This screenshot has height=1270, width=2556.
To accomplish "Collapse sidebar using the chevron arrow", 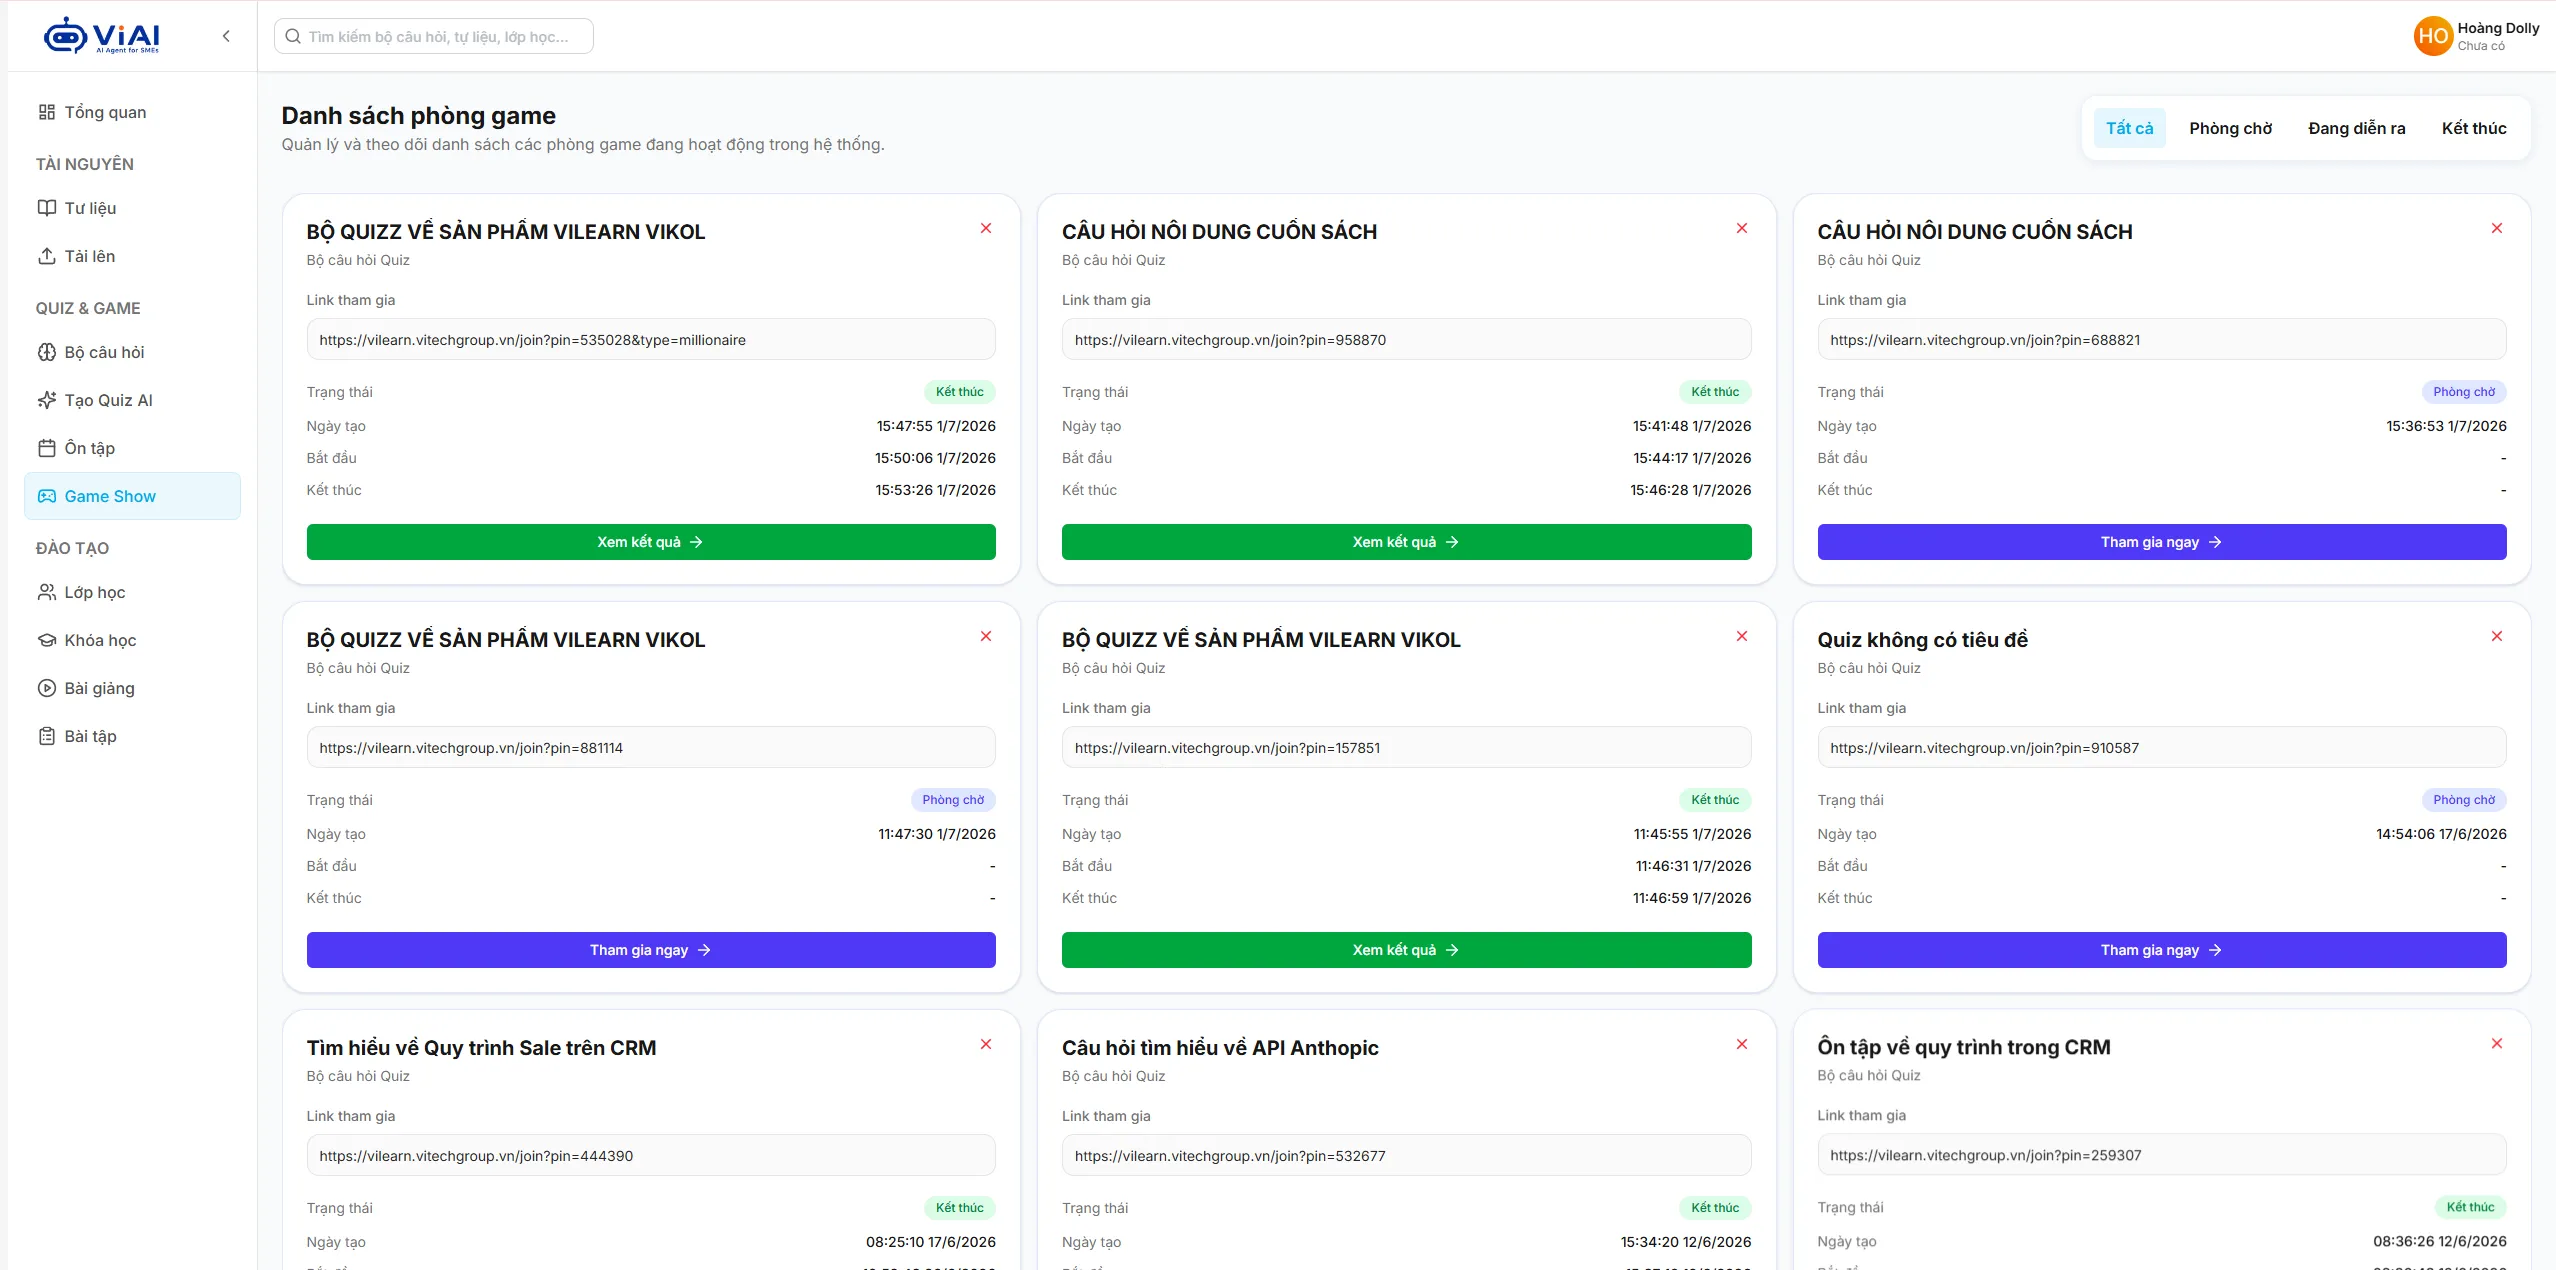I will coord(226,36).
